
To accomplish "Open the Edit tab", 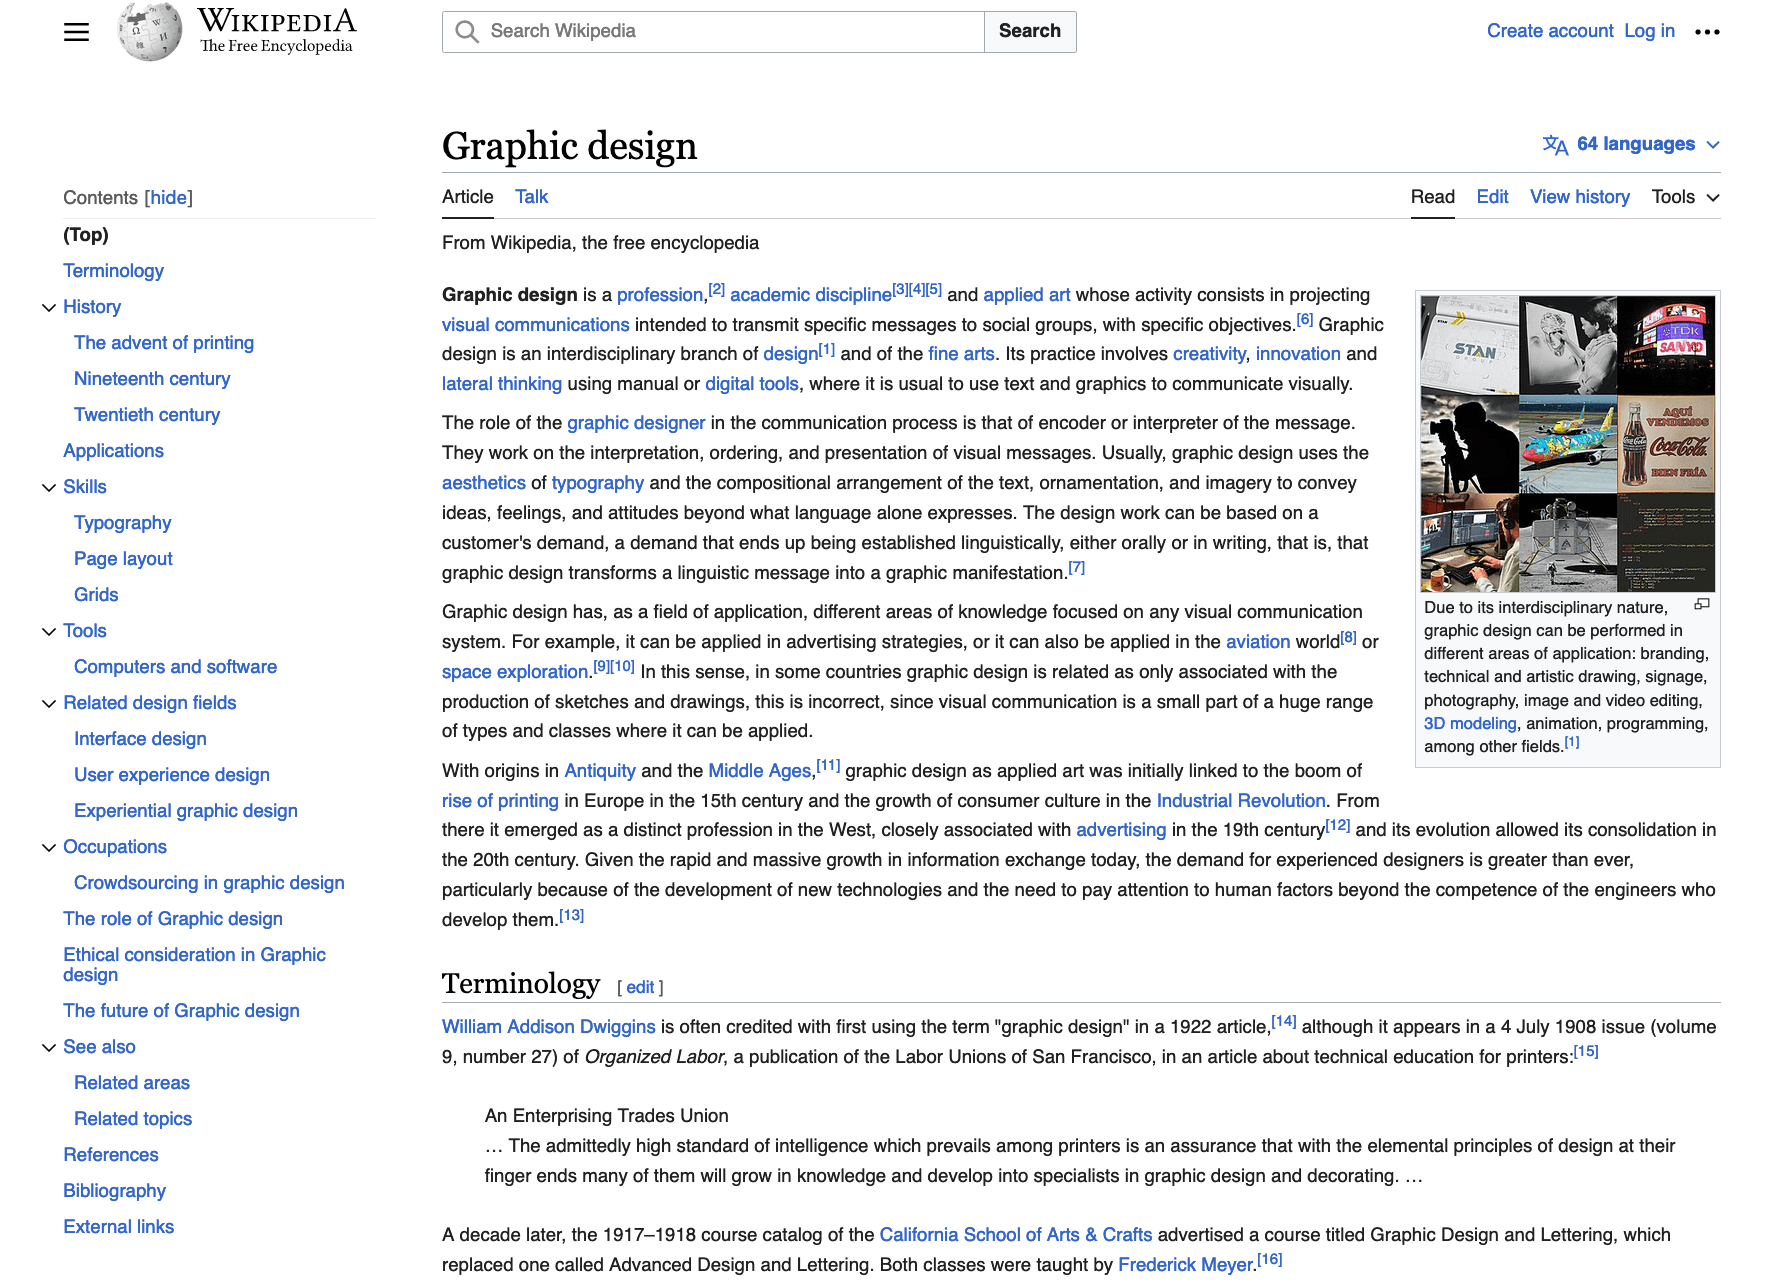I will point(1492,197).
